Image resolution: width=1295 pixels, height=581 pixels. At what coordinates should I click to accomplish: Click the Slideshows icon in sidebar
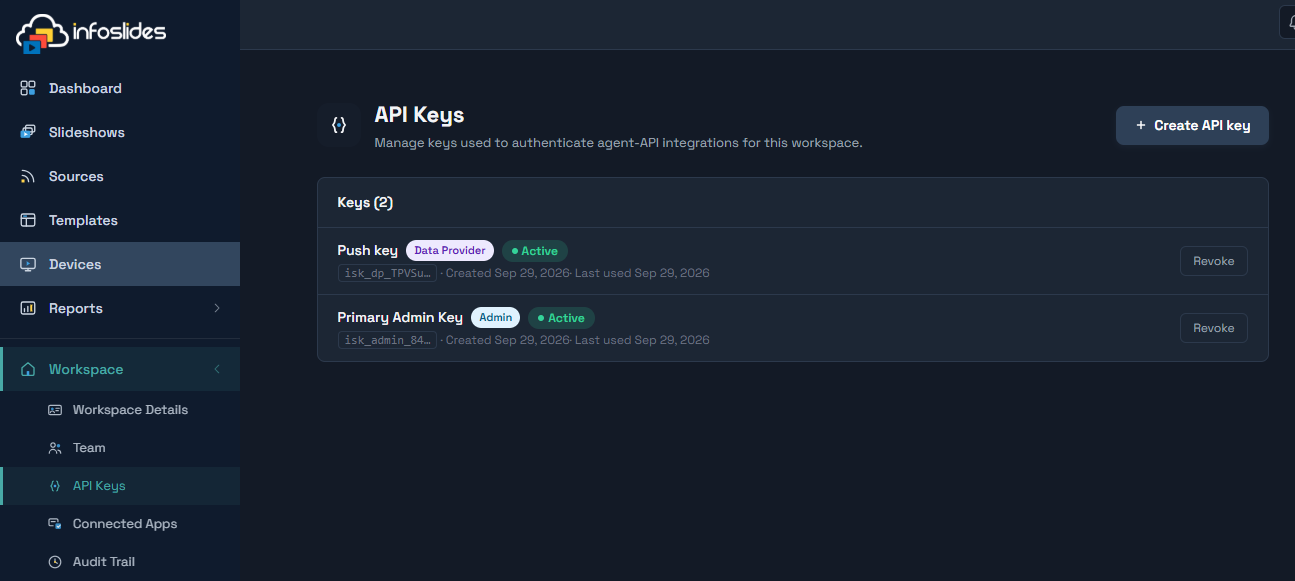28,132
